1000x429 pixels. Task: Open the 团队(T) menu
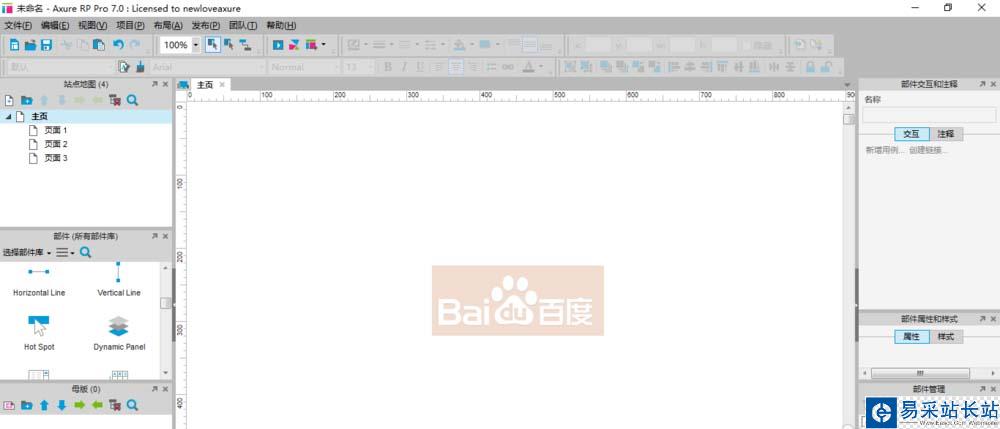(x=243, y=25)
